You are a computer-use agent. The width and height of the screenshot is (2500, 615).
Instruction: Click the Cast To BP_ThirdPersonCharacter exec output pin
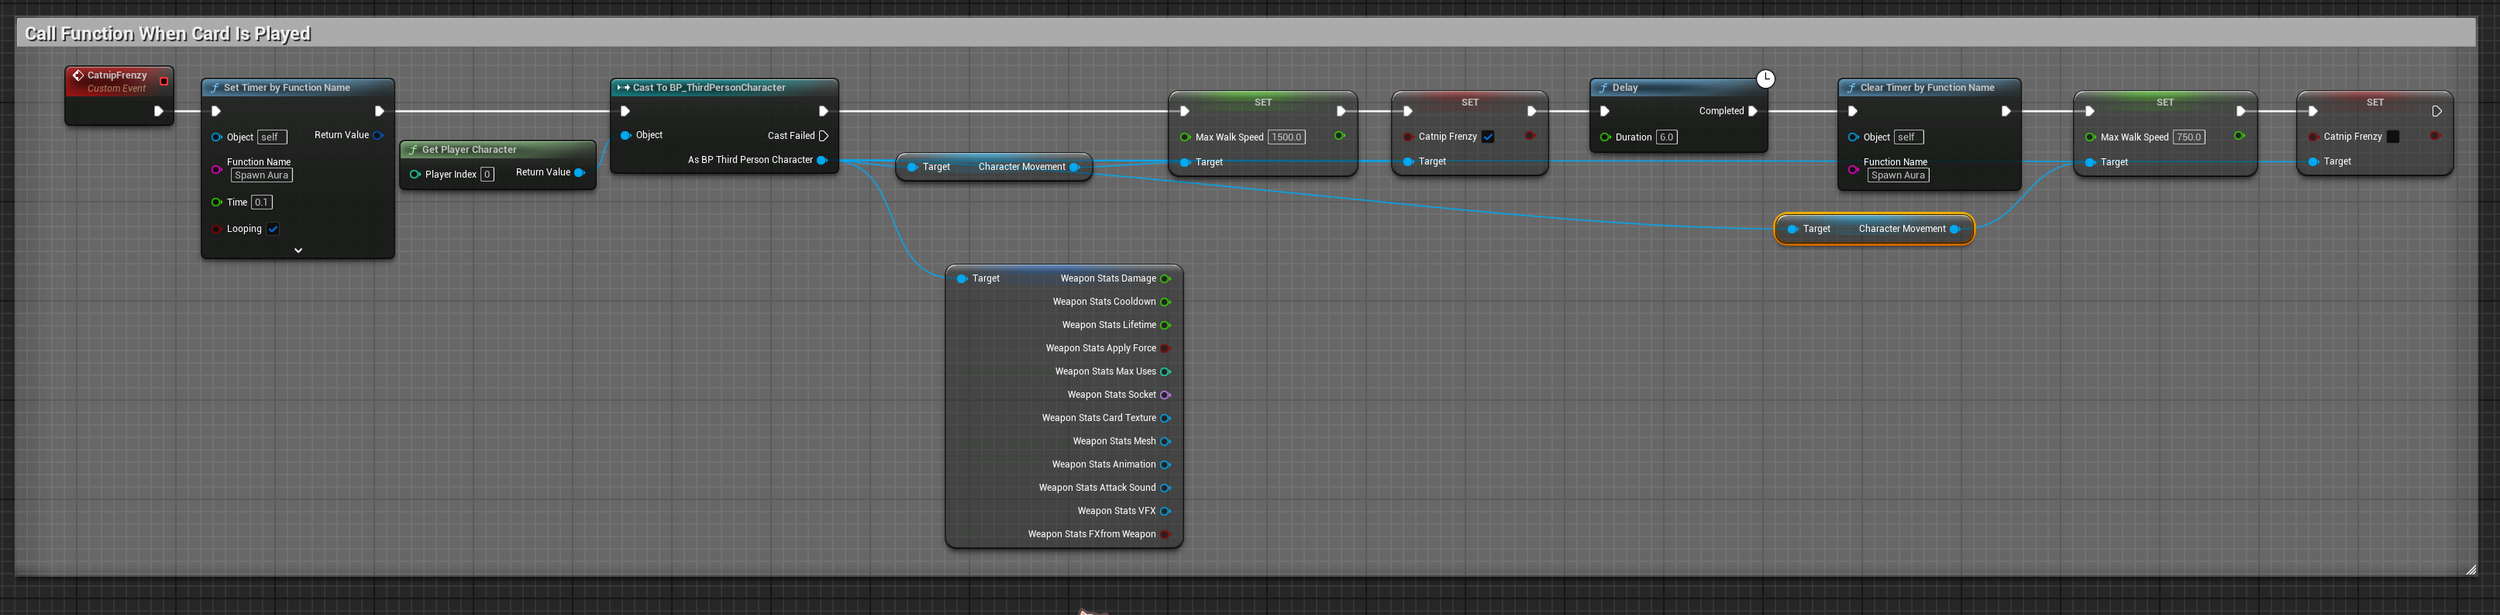pyautogui.click(x=824, y=111)
